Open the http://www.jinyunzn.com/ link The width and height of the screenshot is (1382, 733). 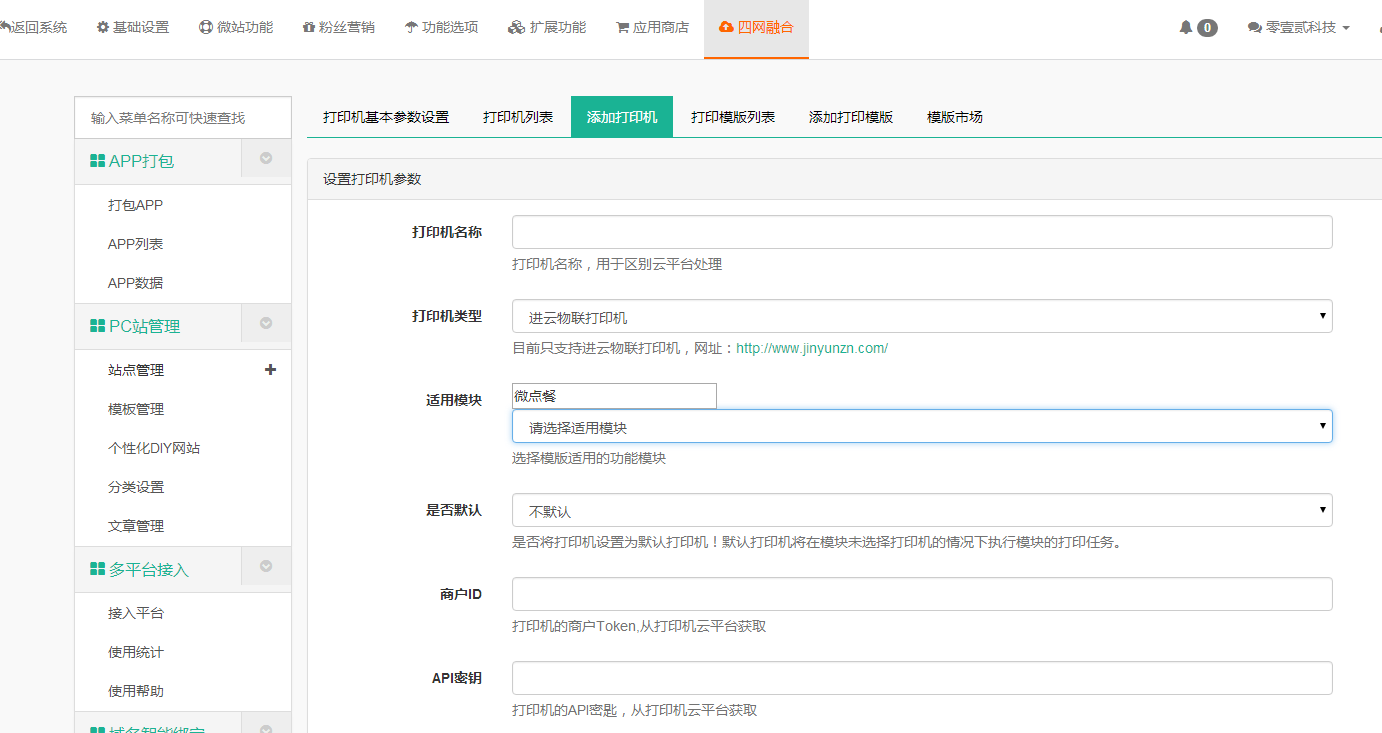[812, 348]
